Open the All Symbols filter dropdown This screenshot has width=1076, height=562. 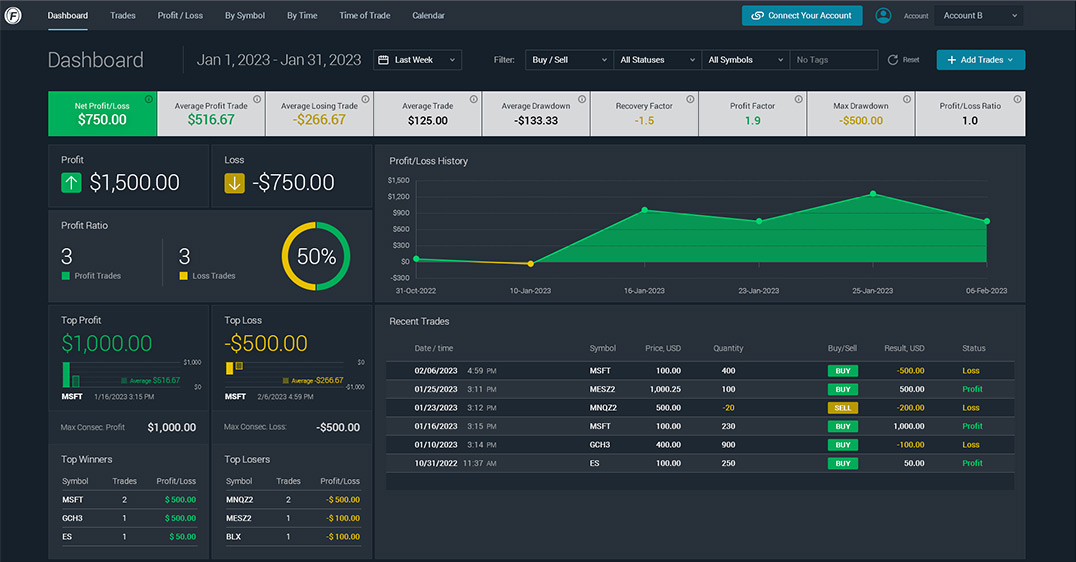click(x=745, y=60)
